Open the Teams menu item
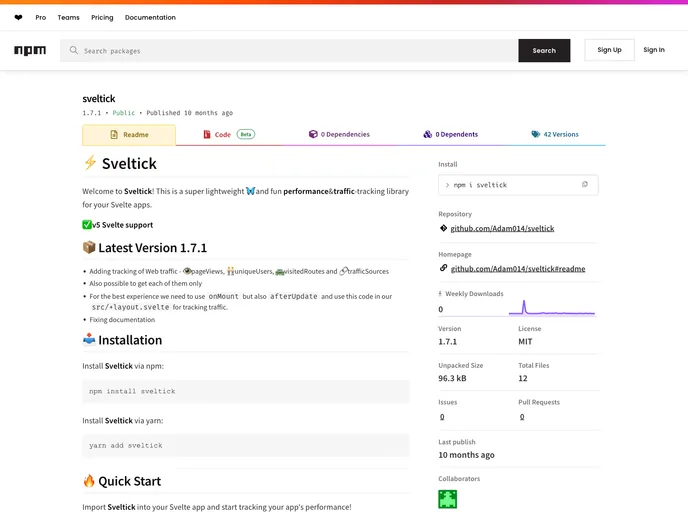This screenshot has height=512, width=688. tap(68, 18)
